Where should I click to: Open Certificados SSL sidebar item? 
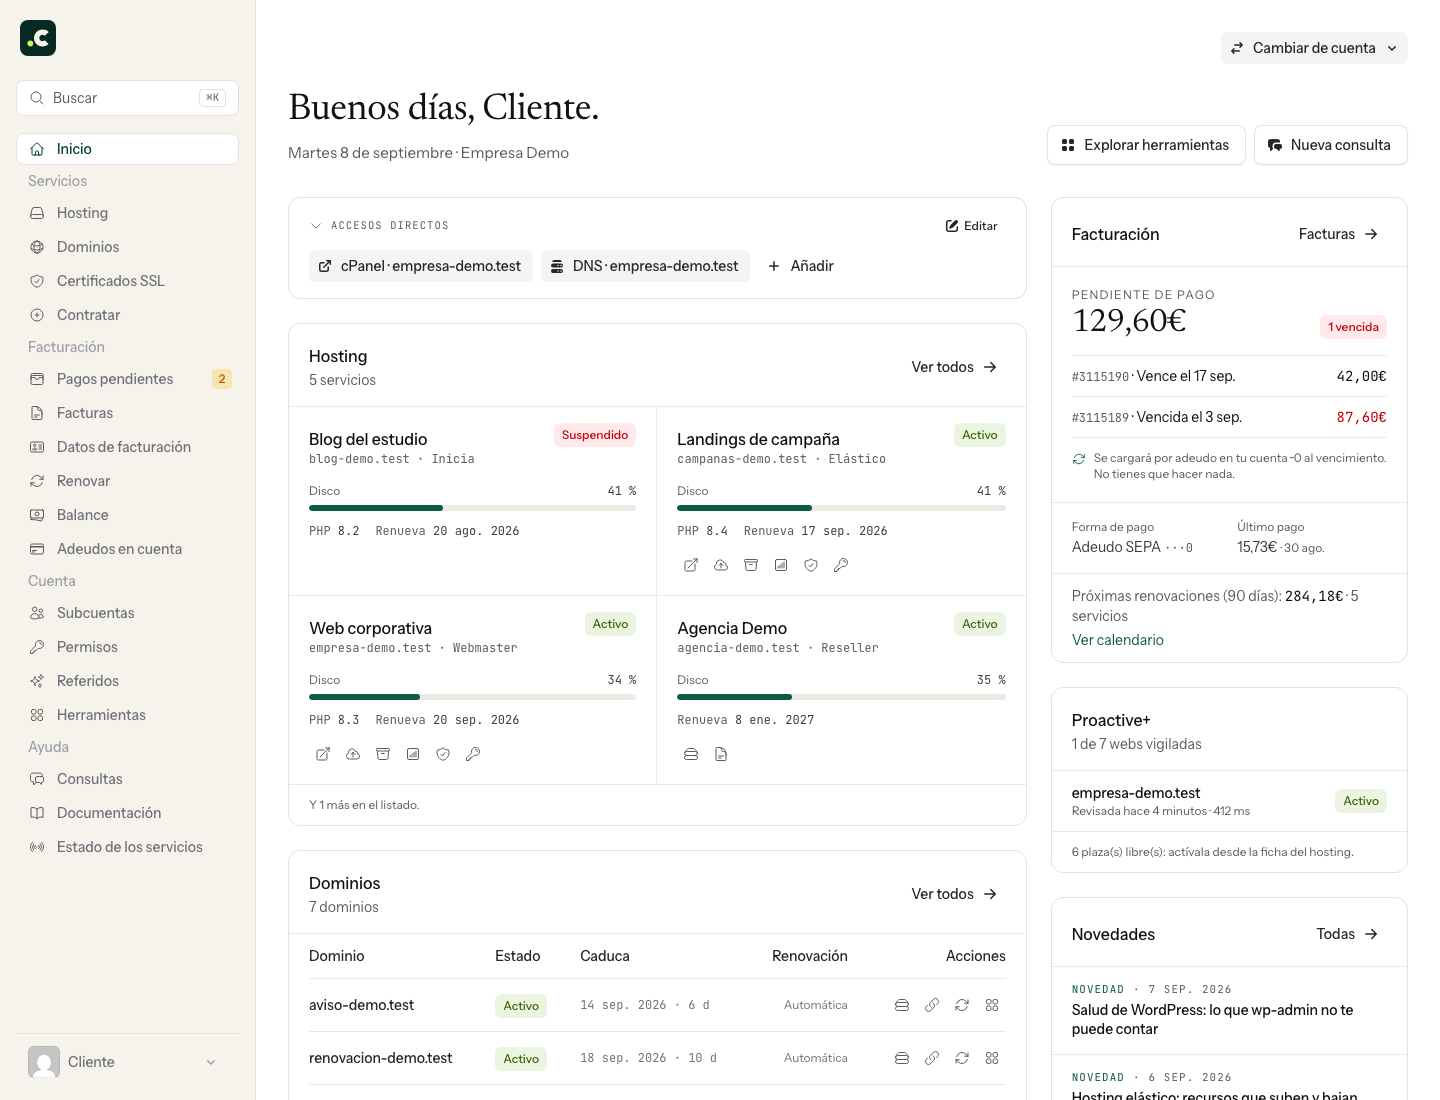tap(127, 281)
